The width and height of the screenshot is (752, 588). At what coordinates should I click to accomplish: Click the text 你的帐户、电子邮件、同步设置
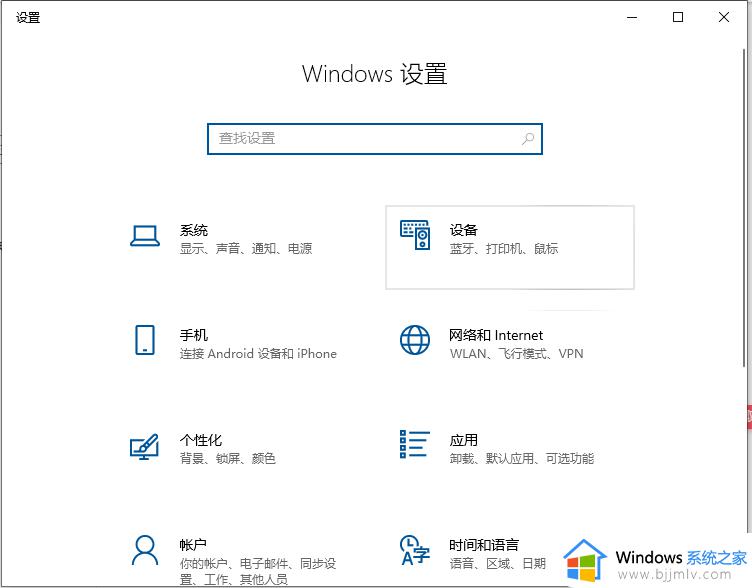click(258, 571)
